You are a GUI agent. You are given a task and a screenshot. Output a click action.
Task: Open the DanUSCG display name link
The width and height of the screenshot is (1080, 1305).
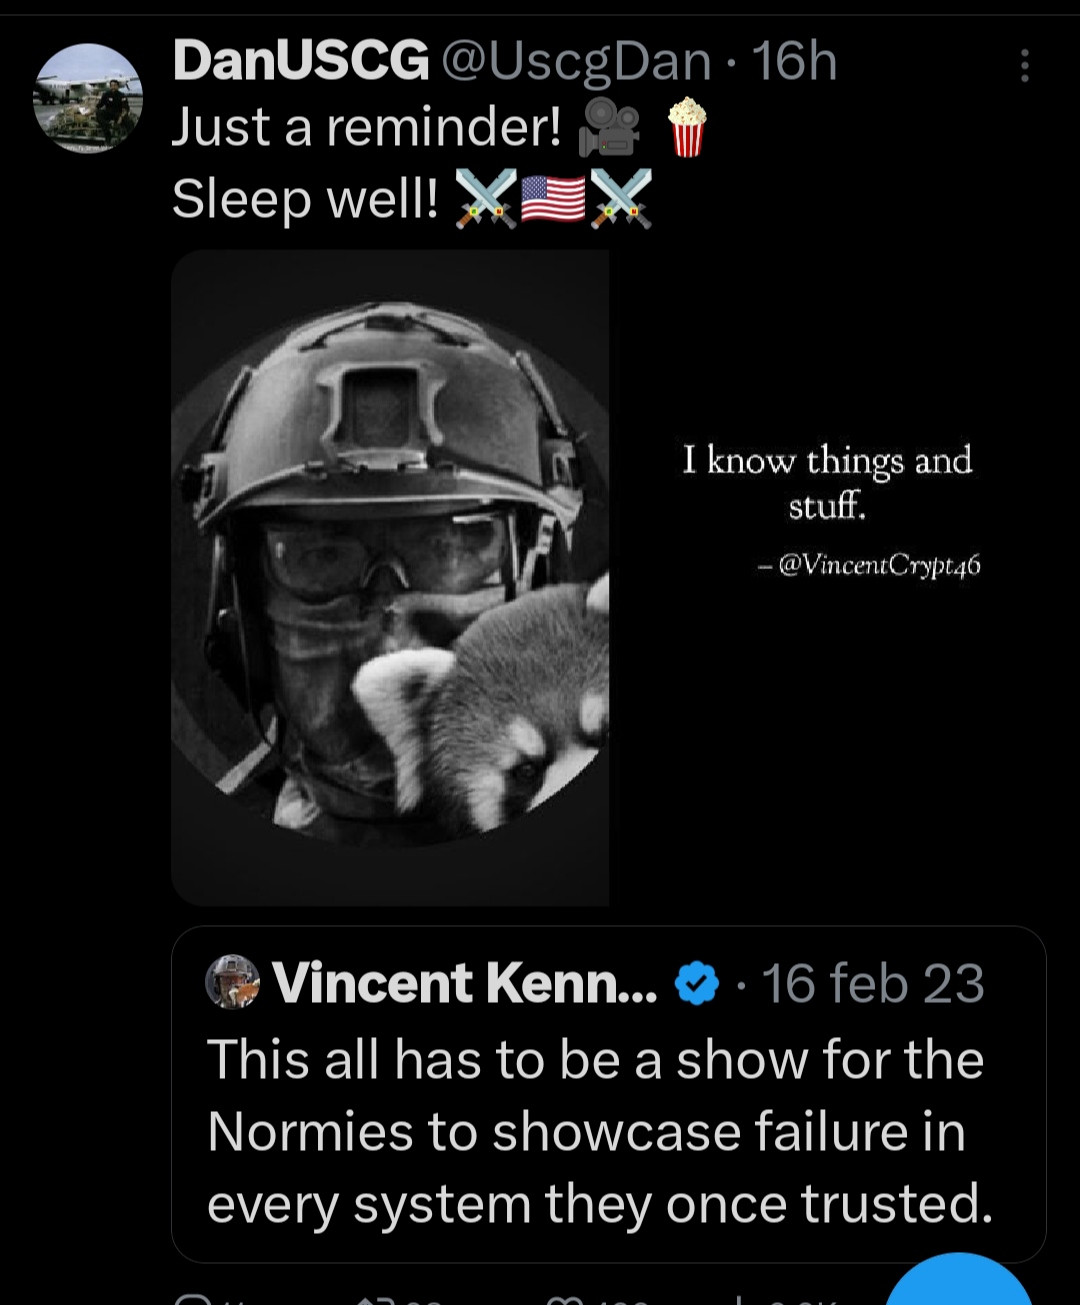[300, 62]
